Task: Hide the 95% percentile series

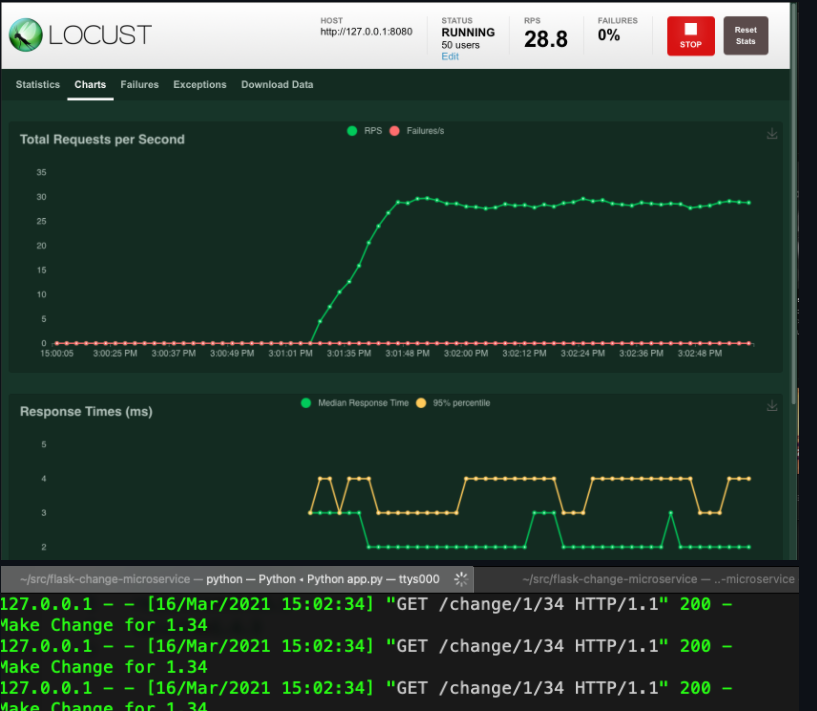Action: pos(454,403)
